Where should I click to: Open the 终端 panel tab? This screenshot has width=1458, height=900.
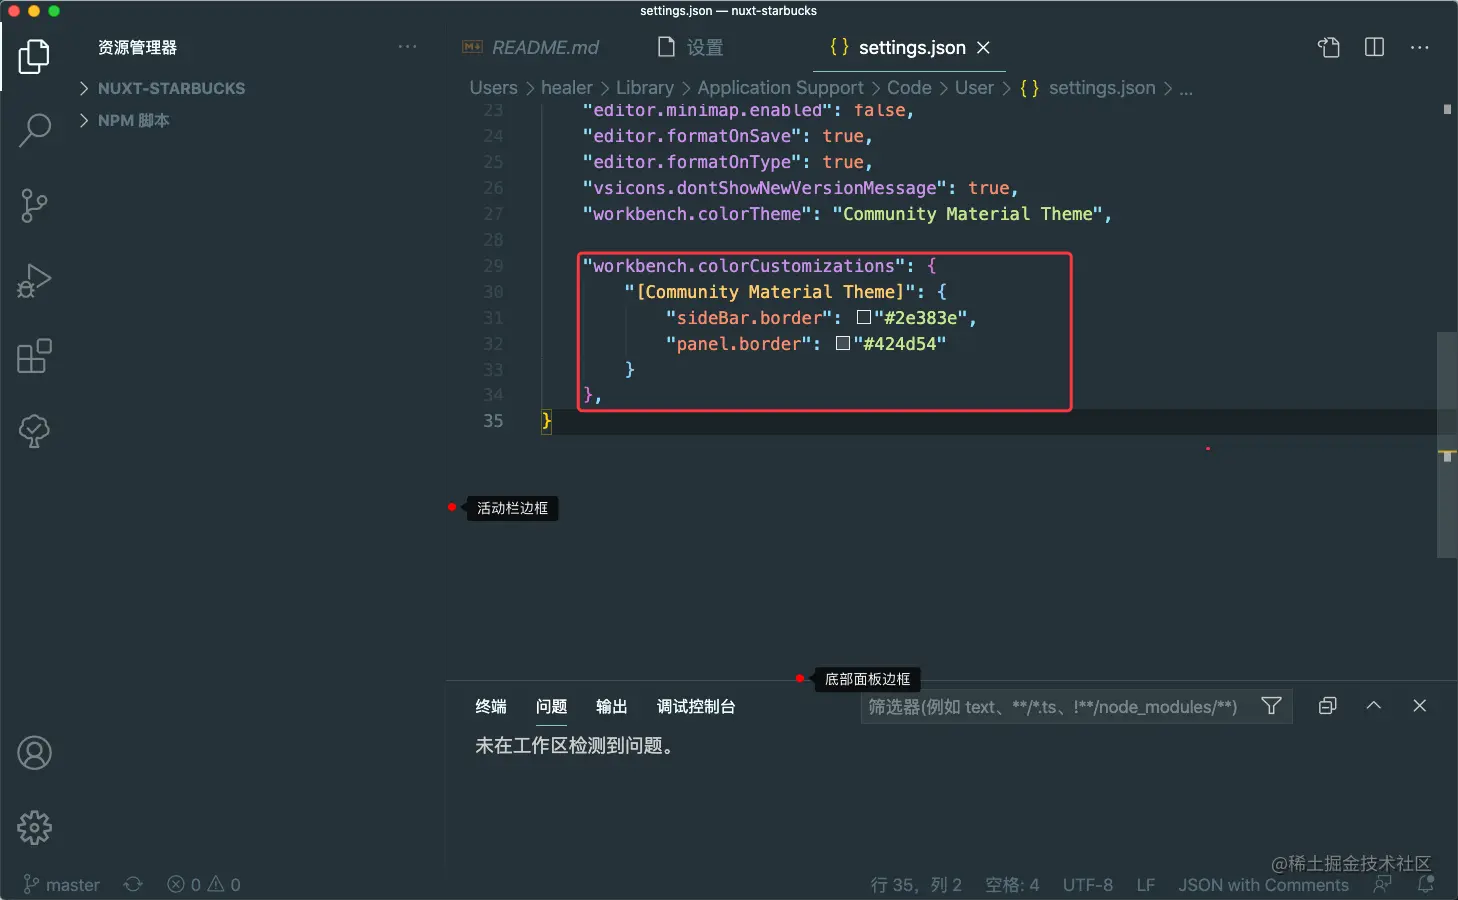pyautogui.click(x=491, y=707)
